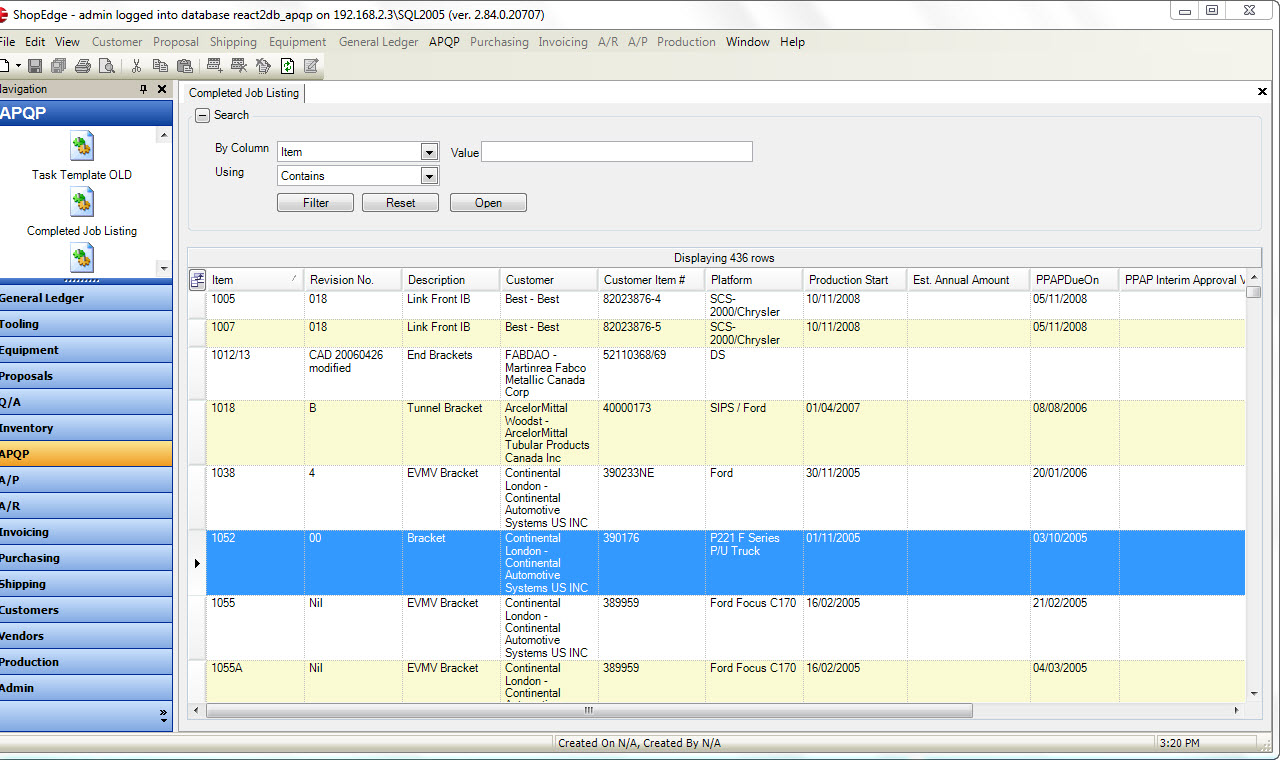The width and height of the screenshot is (1280, 760).
Task: Open the Inventory navigation section
Action: [x=86, y=428]
